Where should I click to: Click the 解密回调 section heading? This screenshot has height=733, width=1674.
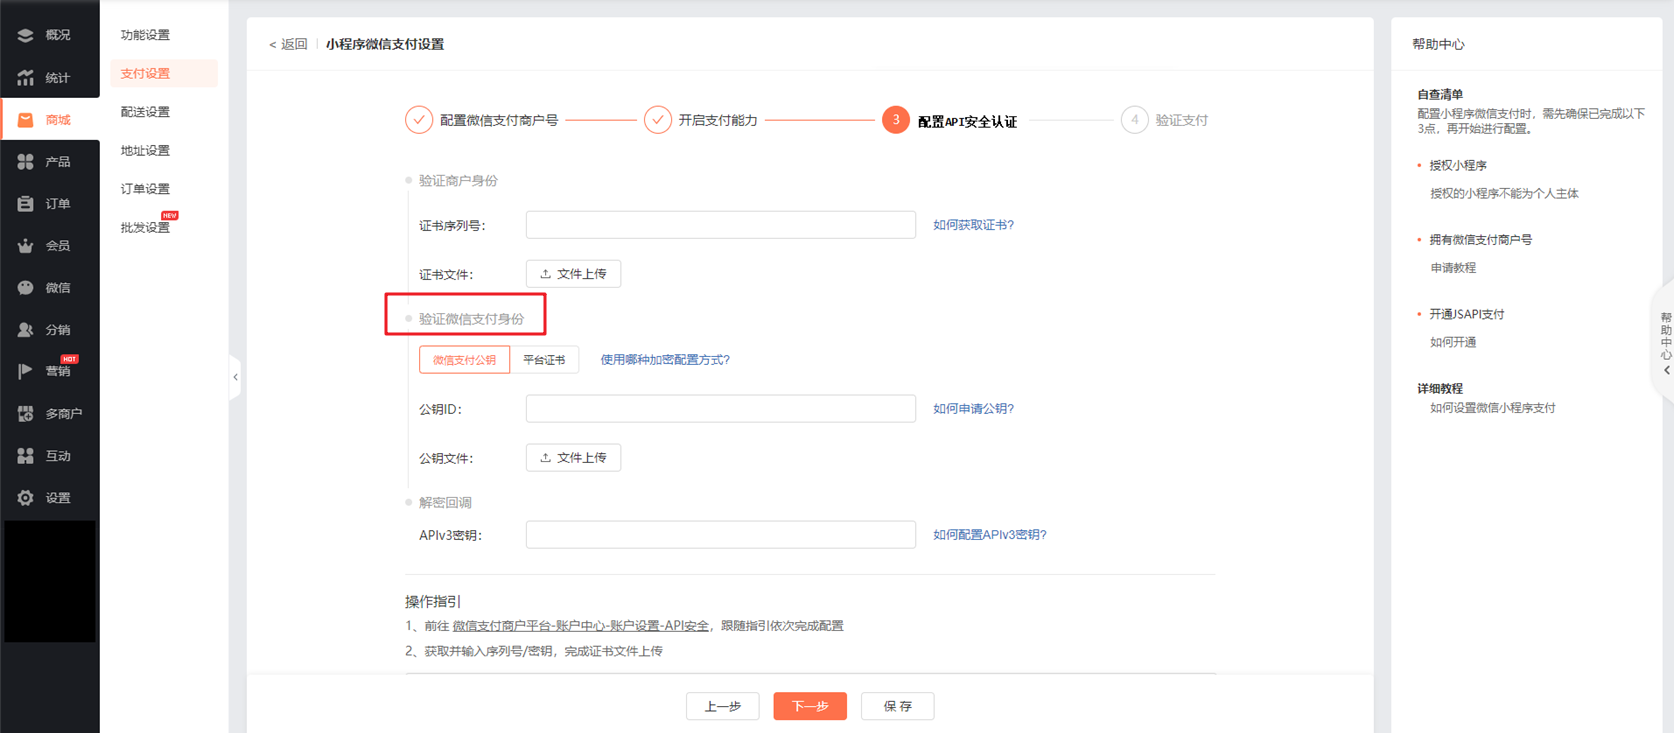point(445,503)
